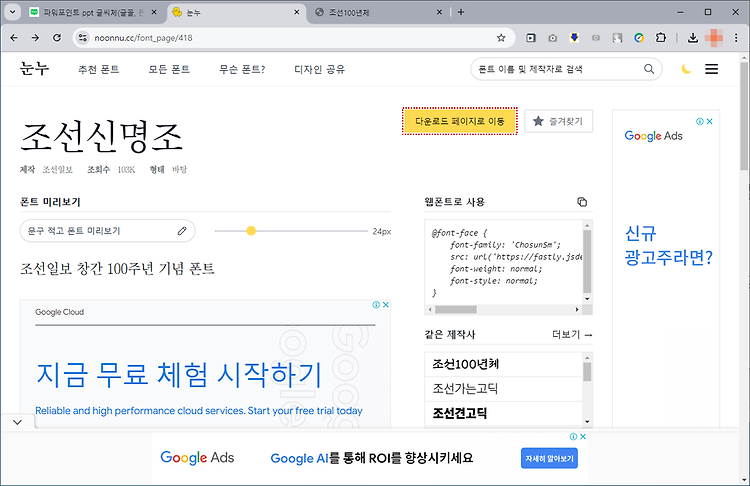Toggle dark mode with moon icon
The width and height of the screenshot is (750, 486).
[686, 69]
